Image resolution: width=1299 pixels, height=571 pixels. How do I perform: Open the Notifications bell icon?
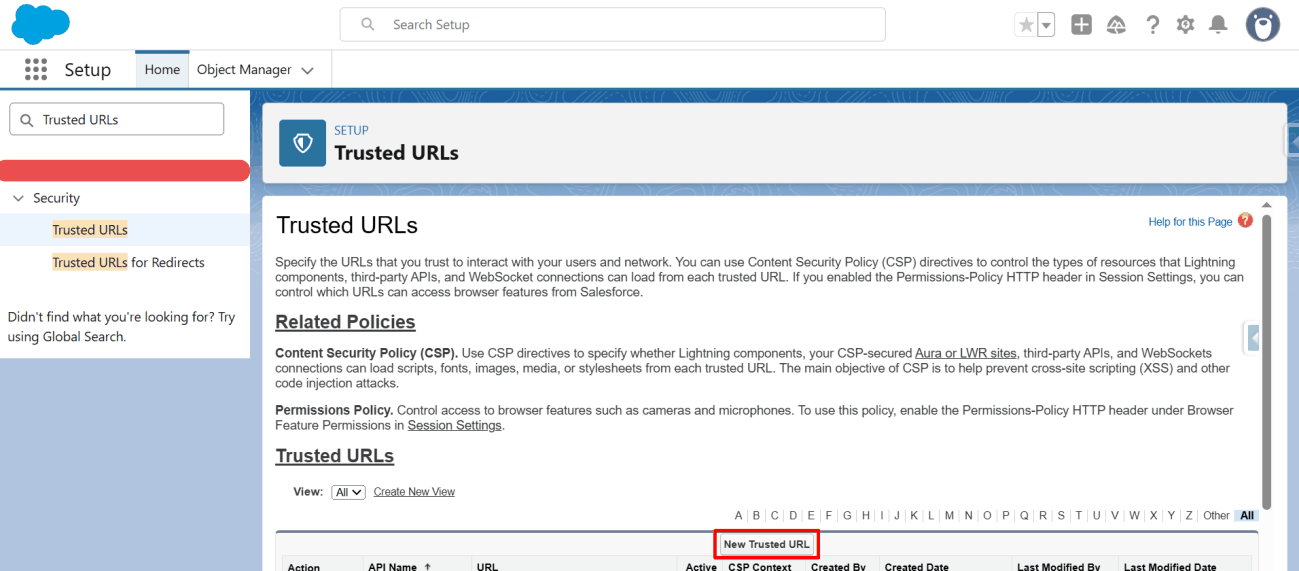pyautogui.click(x=1218, y=25)
